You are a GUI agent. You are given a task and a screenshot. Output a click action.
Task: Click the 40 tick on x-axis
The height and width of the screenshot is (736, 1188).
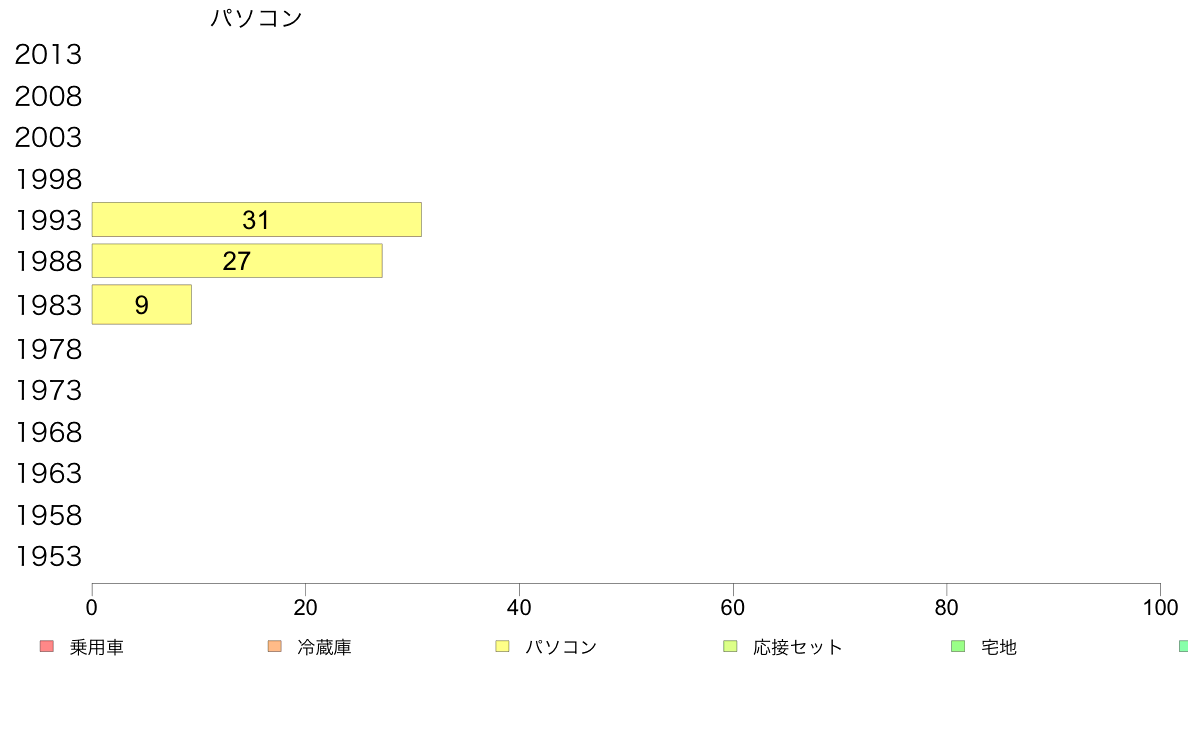click(x=519, y=607)
